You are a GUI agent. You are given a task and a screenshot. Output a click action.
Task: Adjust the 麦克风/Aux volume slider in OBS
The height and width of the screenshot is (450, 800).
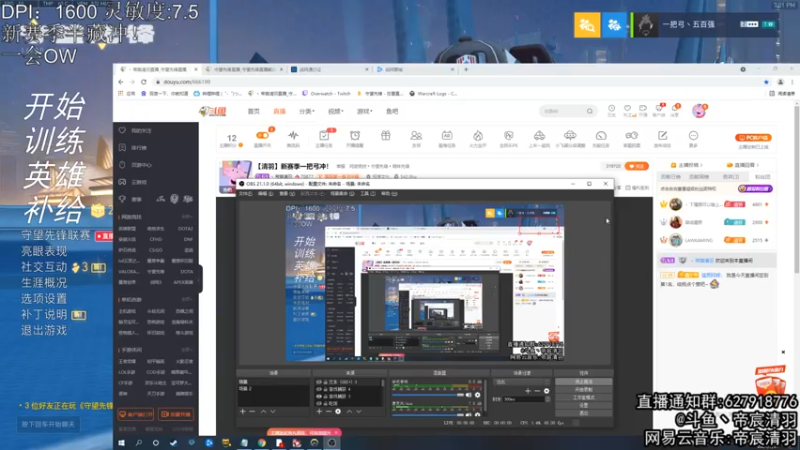tap(428, 414)
